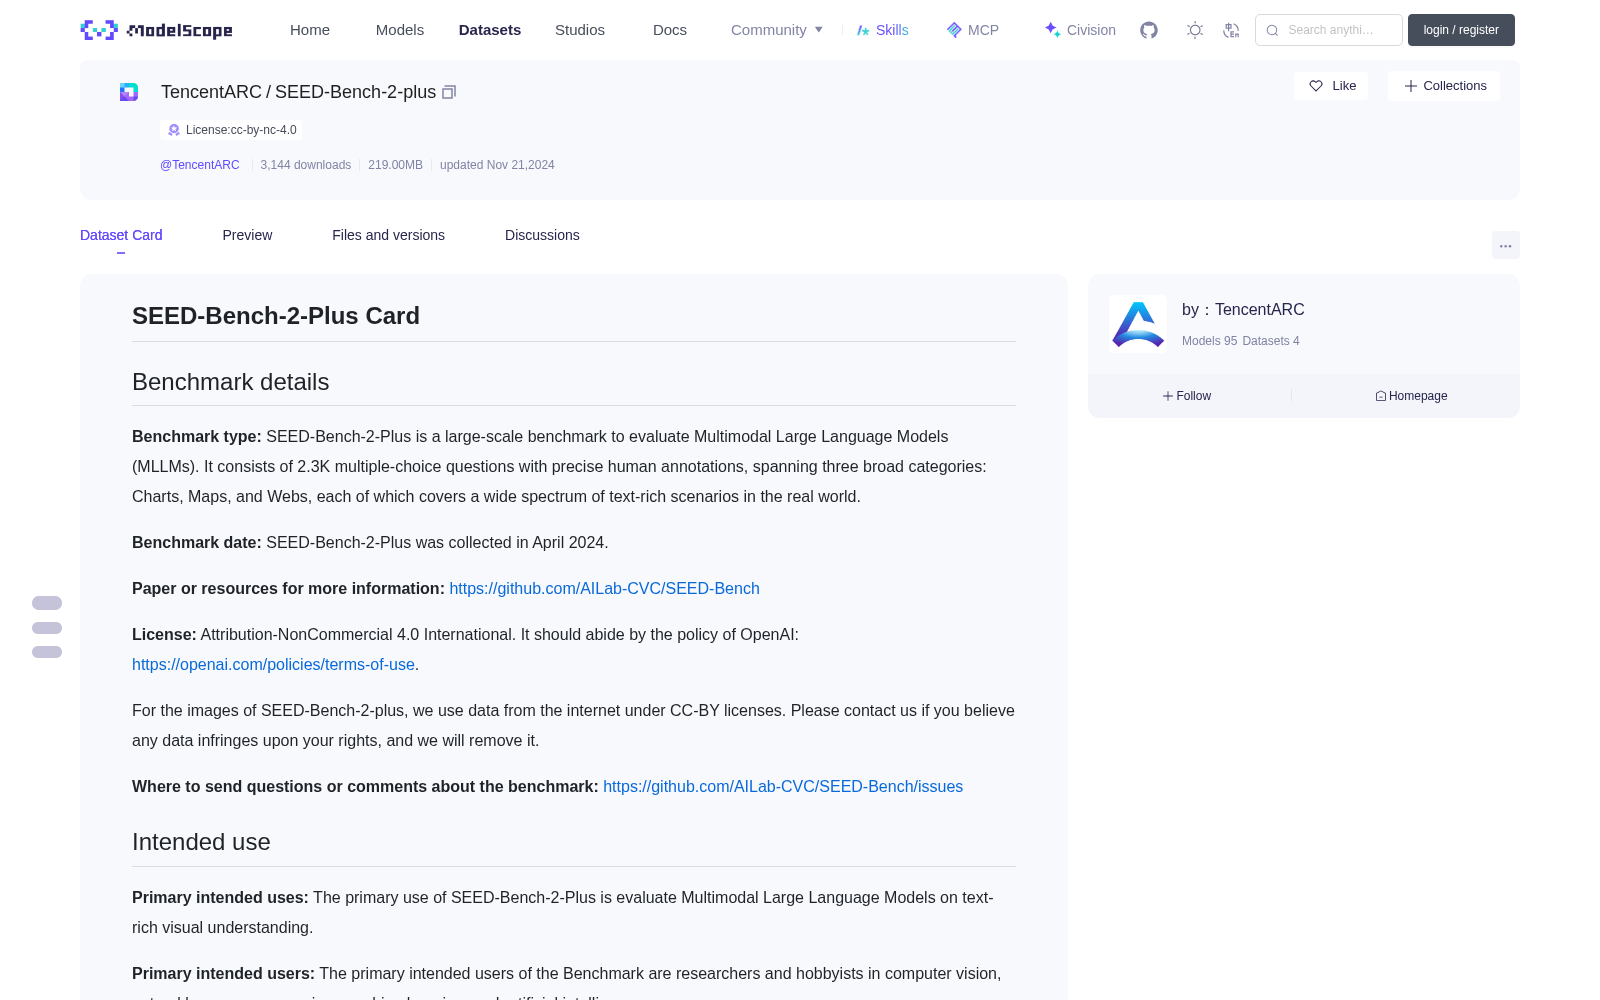The image size is (1600, 1000).
Task: Follow the TencentARC organization
Action: point(1187,396)
